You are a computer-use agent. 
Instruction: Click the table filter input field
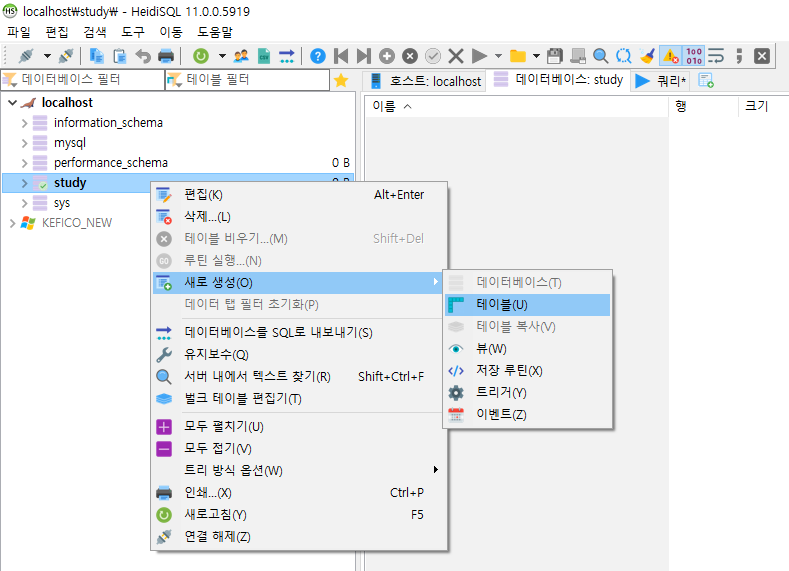(248, 80)
